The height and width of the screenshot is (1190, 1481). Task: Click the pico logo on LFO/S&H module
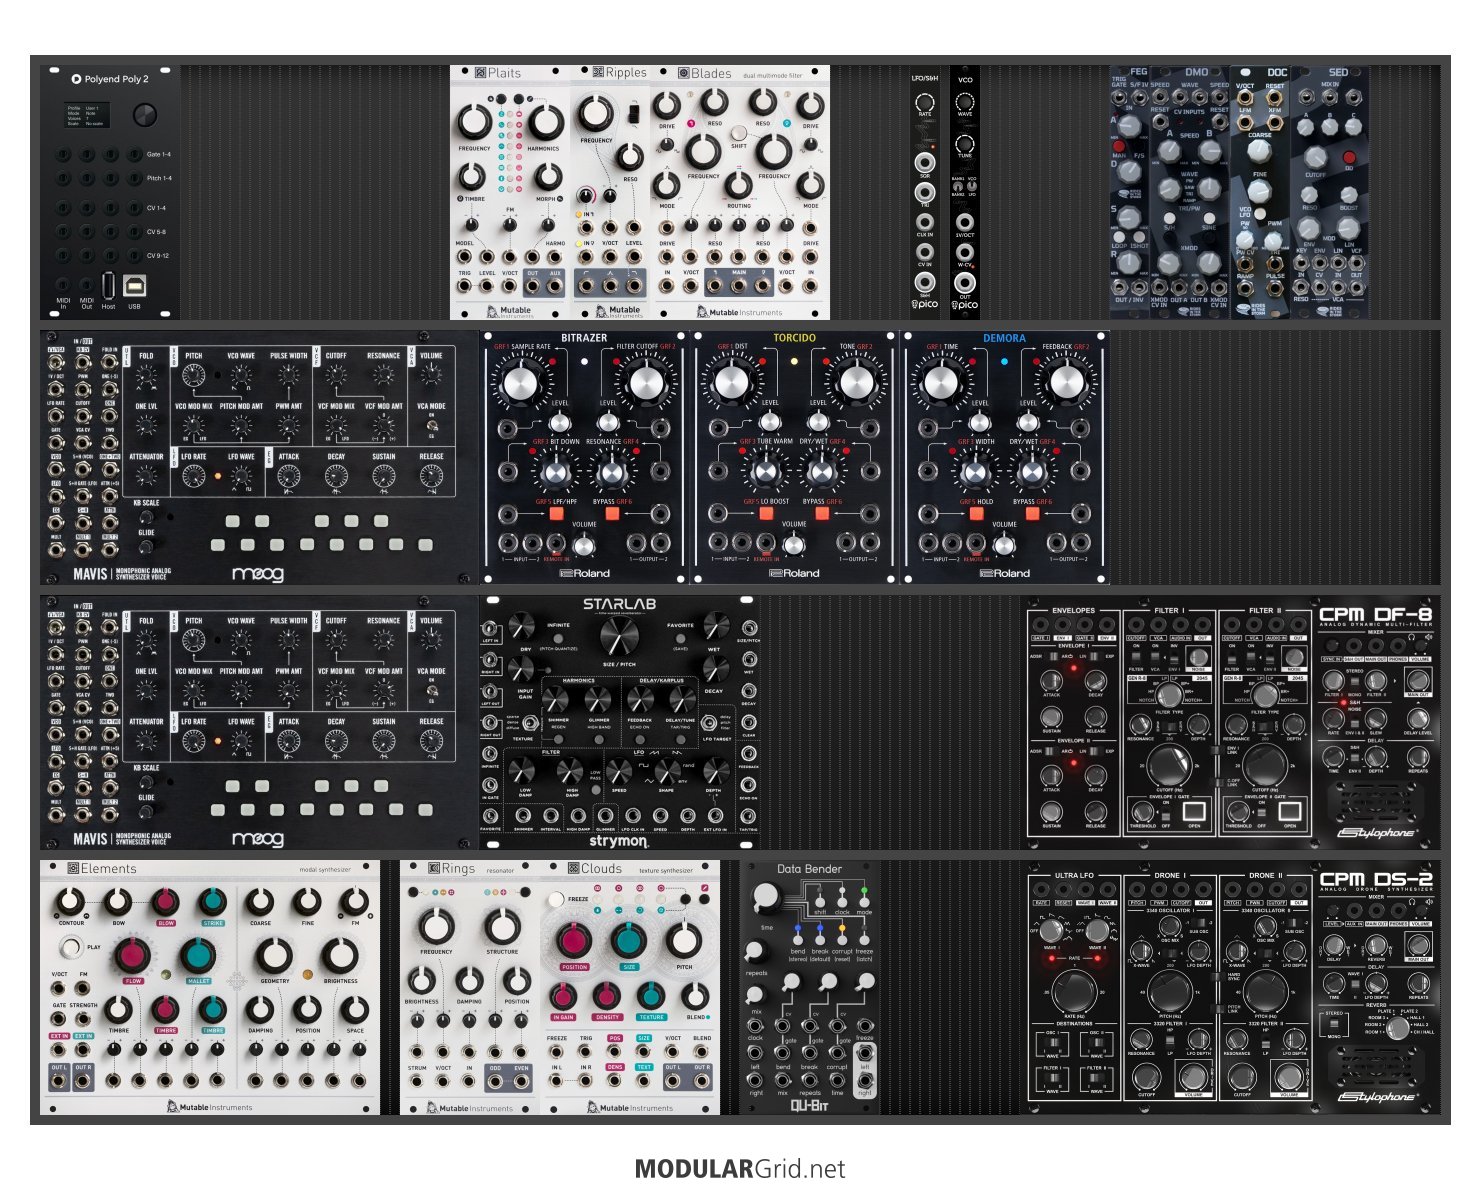pyautogui.click(x=925, y=304)
